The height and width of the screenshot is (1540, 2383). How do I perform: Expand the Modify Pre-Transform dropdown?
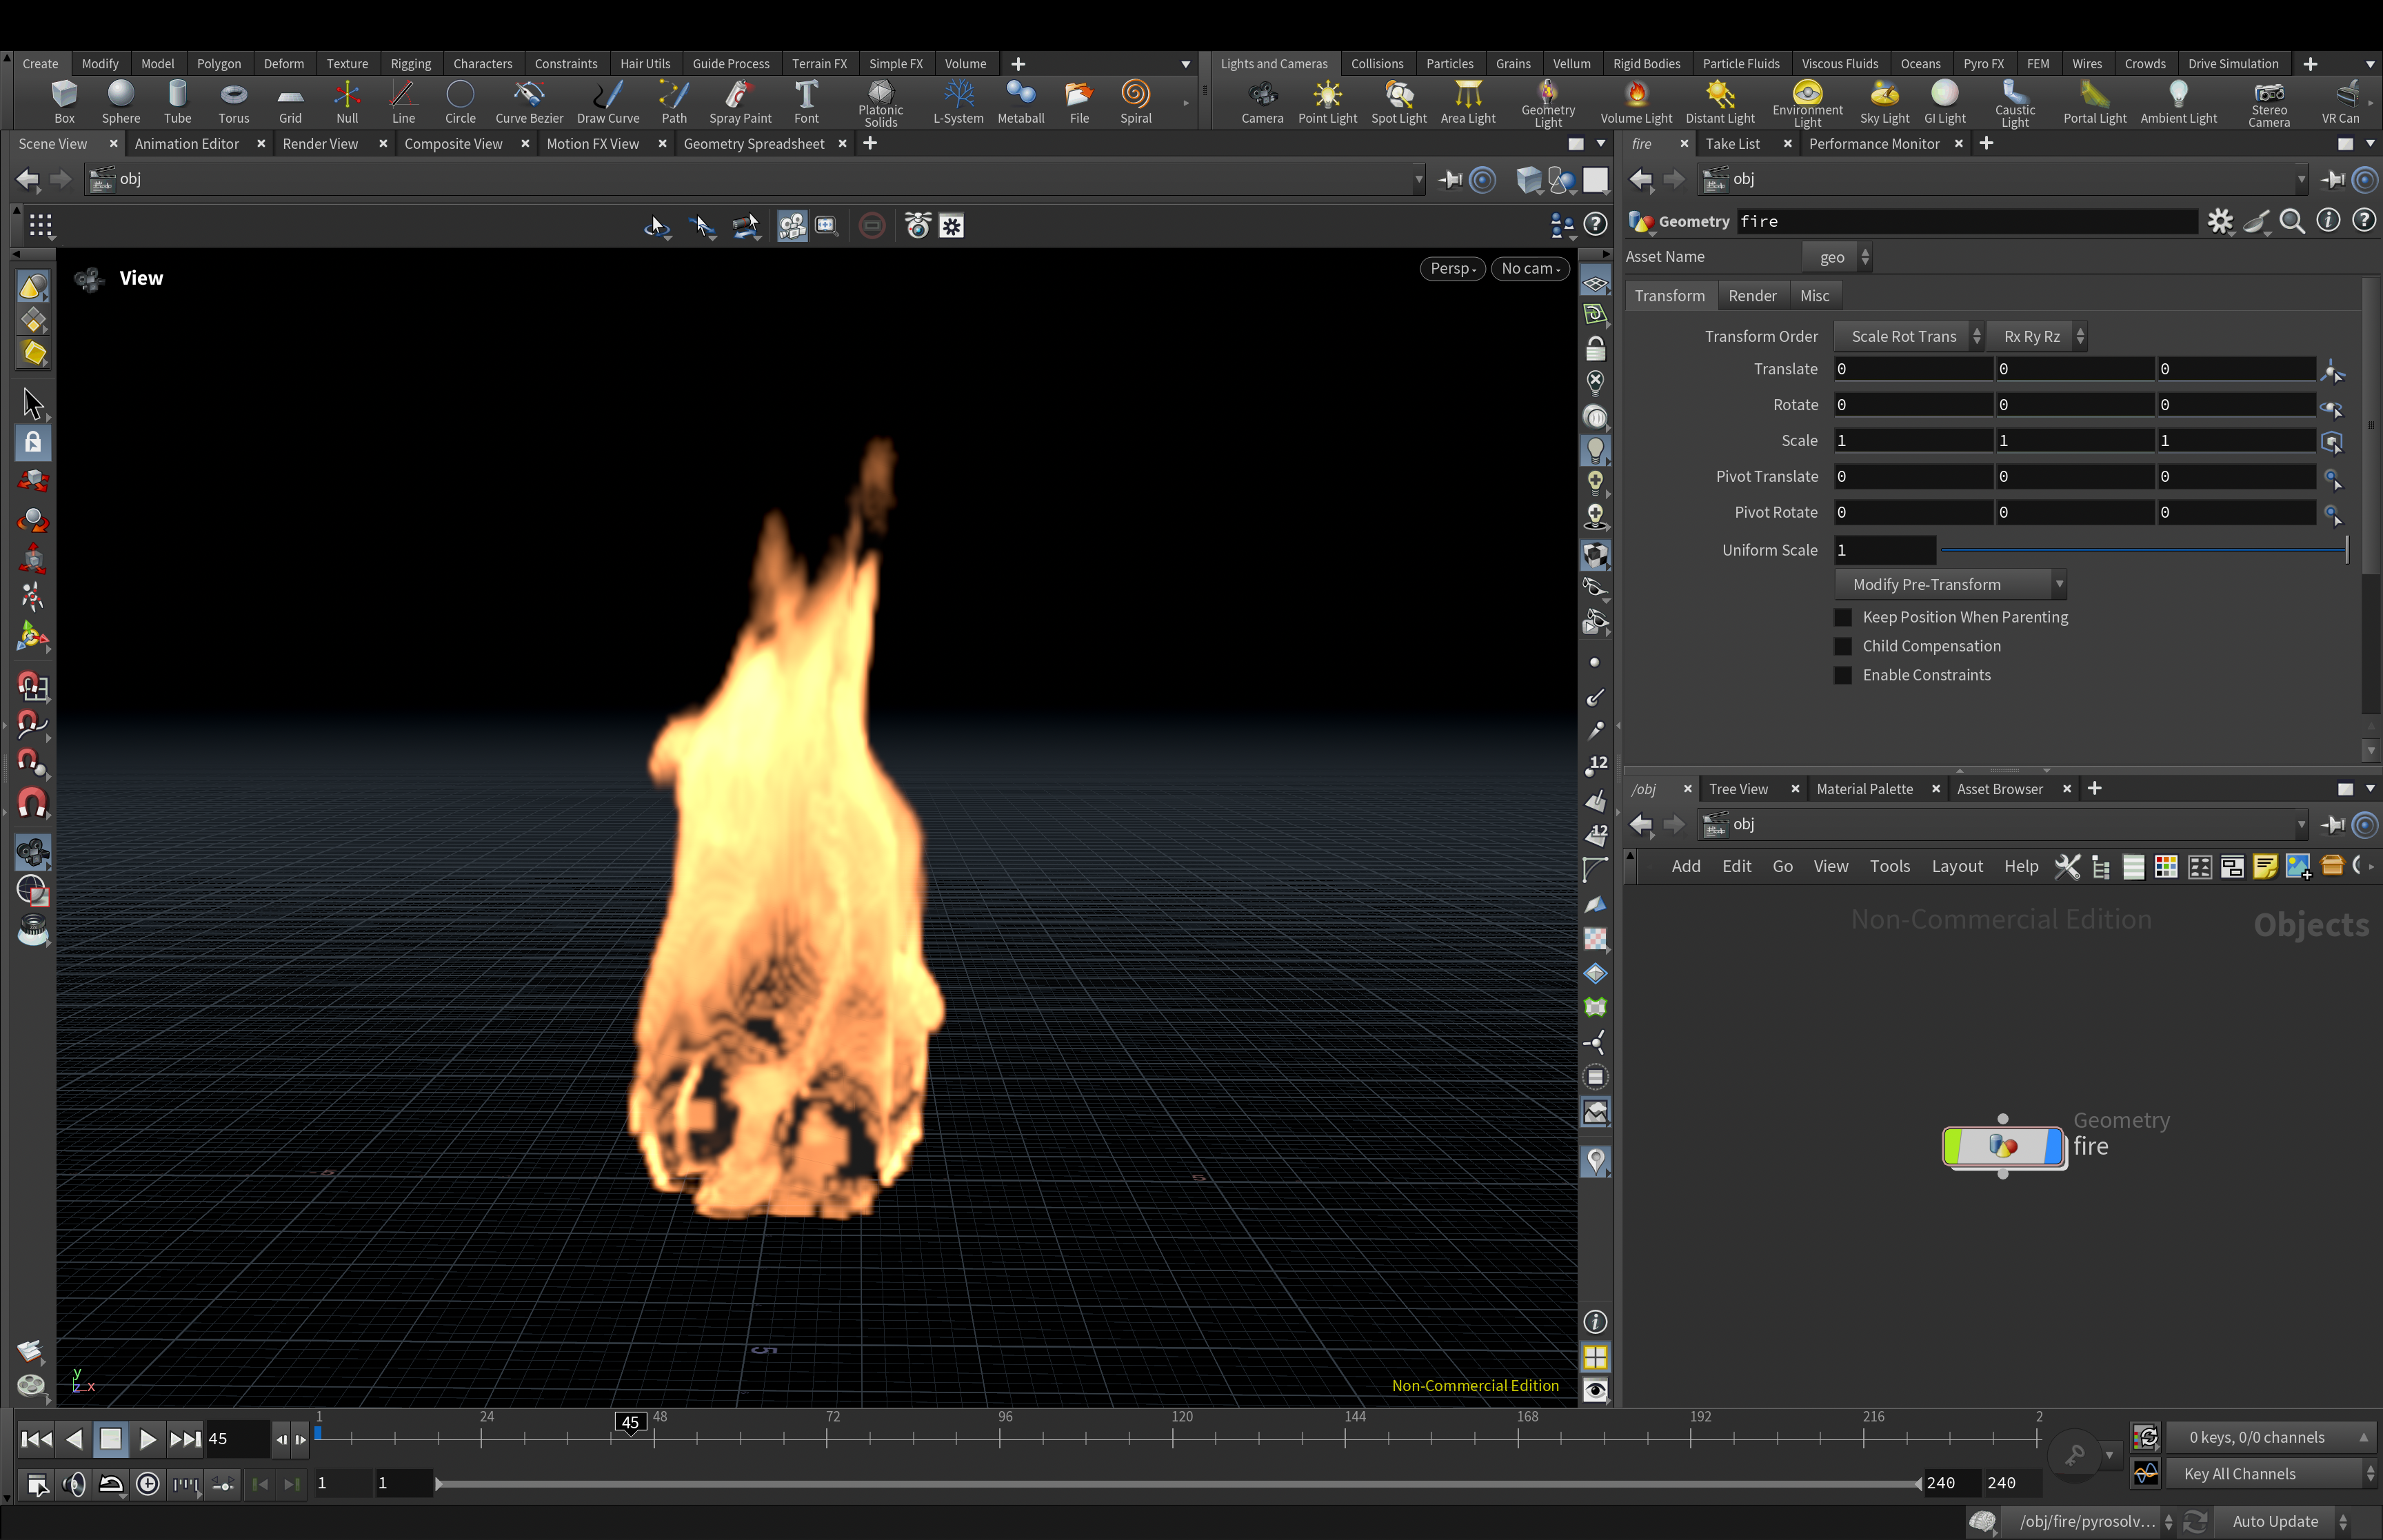pyautogui.click(x=1949, y=584)
